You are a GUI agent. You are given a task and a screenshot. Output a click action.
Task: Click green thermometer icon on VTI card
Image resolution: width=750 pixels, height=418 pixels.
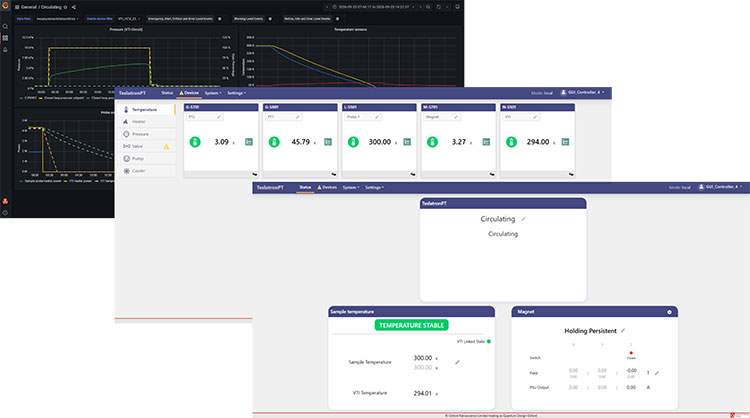(511, 142)
